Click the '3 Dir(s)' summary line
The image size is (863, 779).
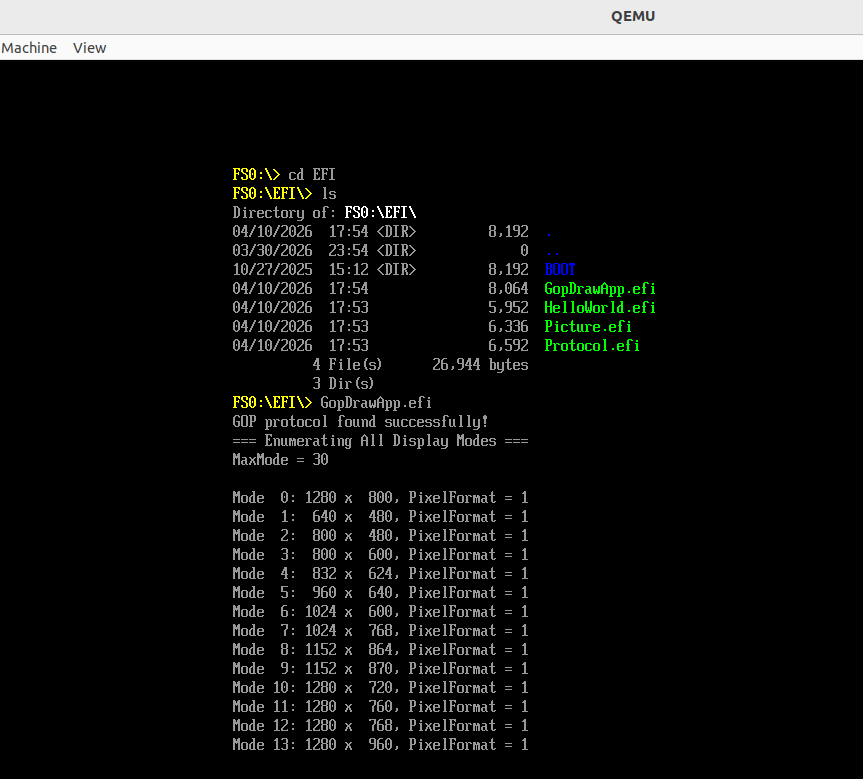tap(343, 383)
